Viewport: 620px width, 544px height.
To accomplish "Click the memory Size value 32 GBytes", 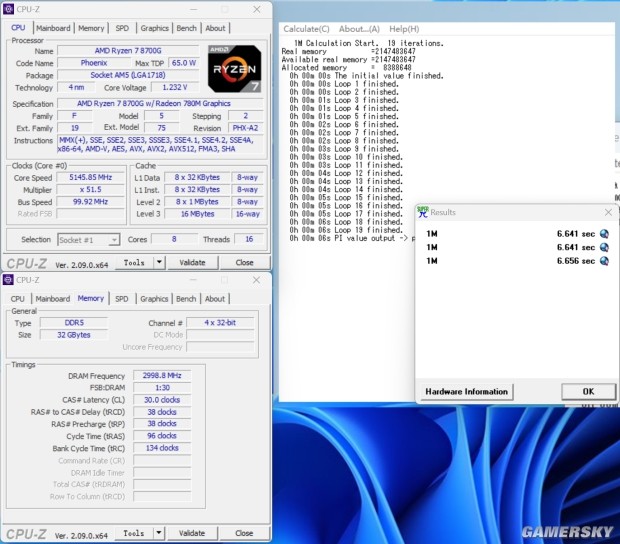I will click(x=74, y=335).
